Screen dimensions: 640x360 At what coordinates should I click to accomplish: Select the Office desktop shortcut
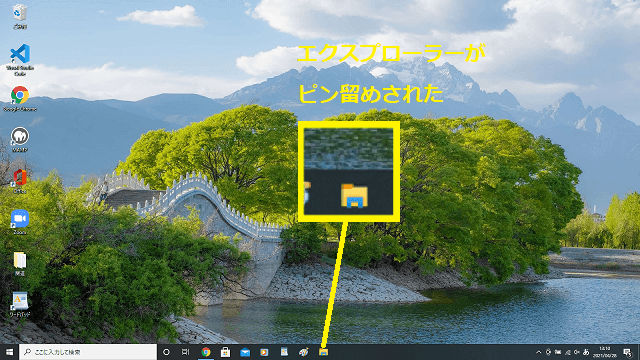point(20,181)
